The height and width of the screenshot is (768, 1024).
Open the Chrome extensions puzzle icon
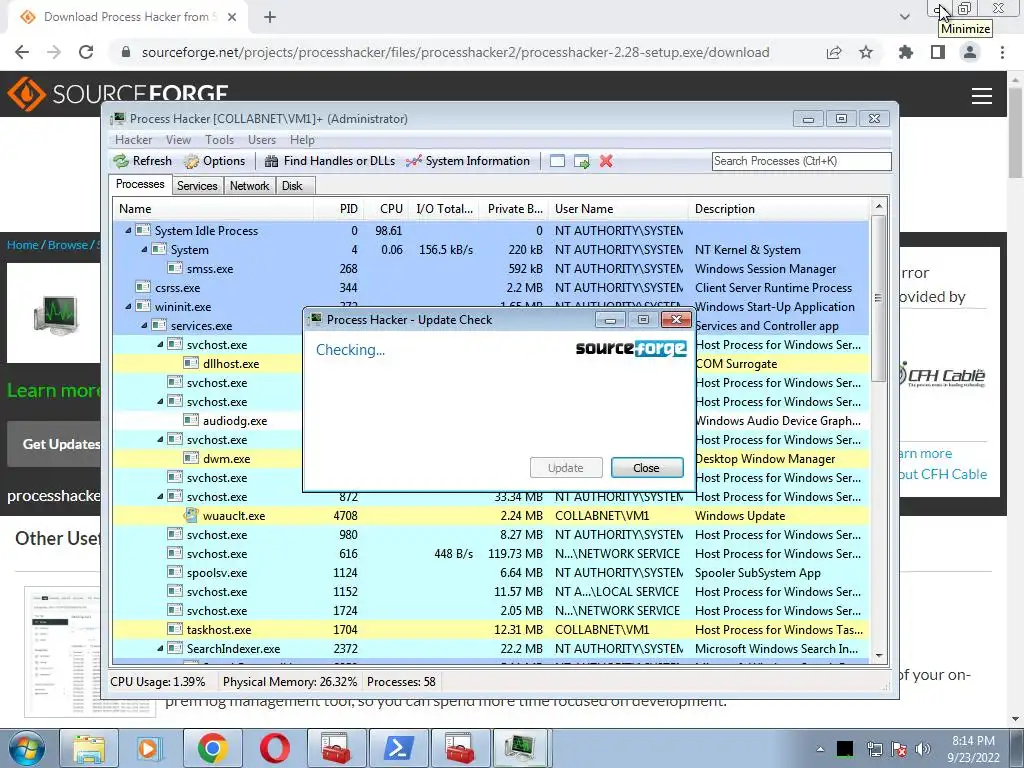pyautogui.click(x=906, y=52)
